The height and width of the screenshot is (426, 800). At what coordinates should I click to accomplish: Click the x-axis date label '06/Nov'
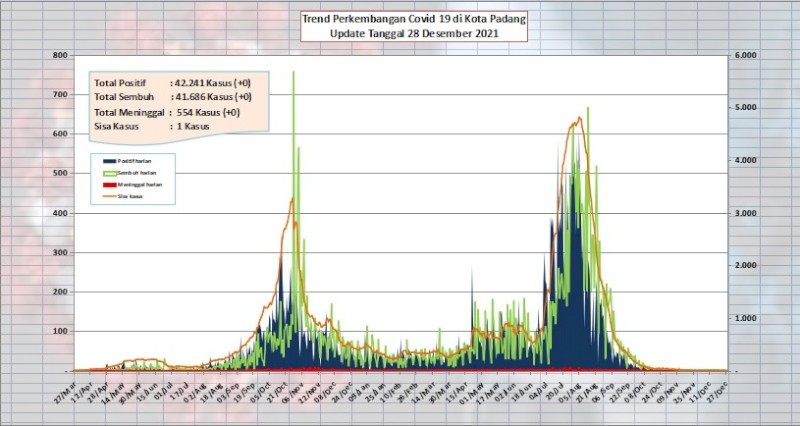point(293,392)
